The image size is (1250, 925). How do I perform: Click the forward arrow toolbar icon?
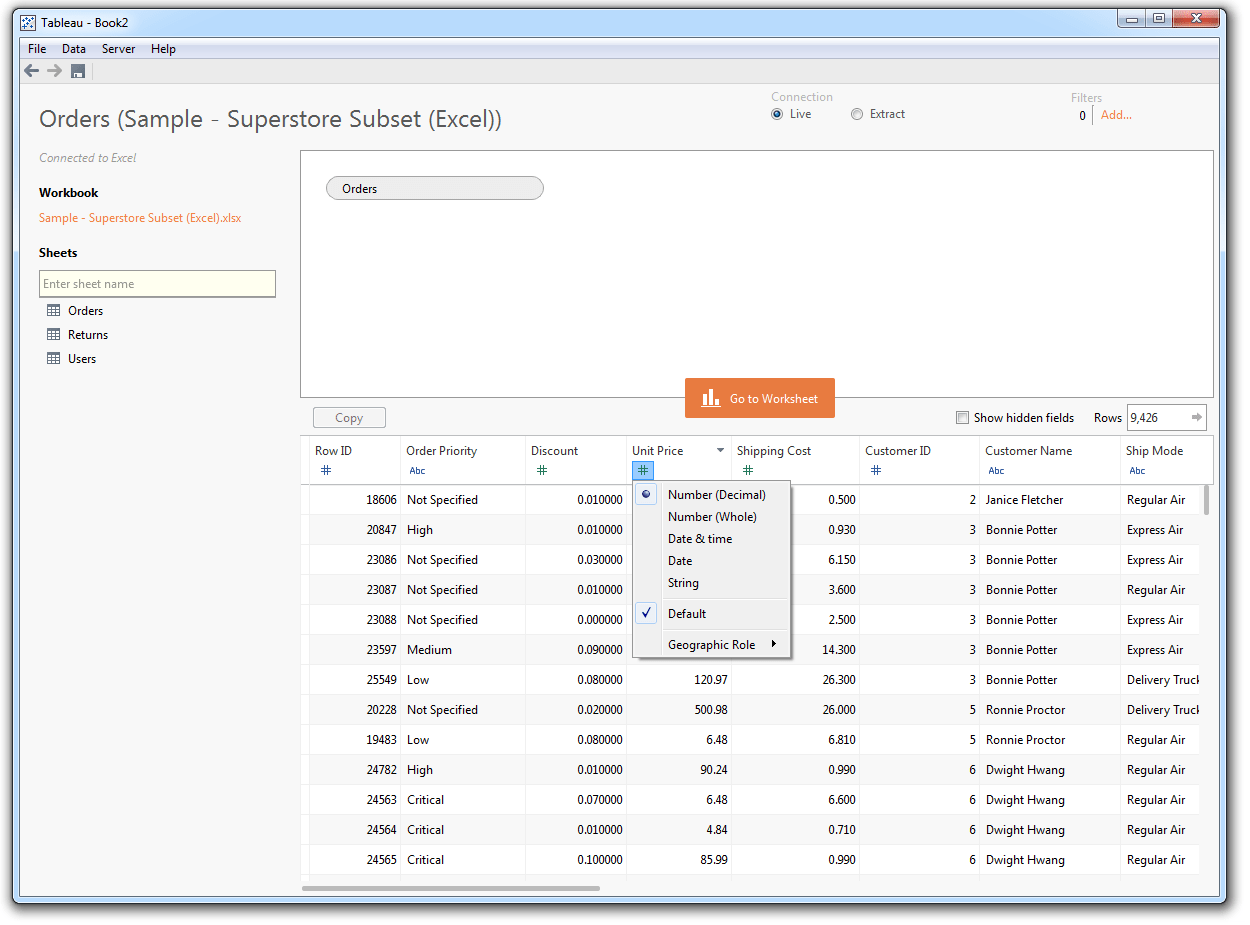(54, 71)
